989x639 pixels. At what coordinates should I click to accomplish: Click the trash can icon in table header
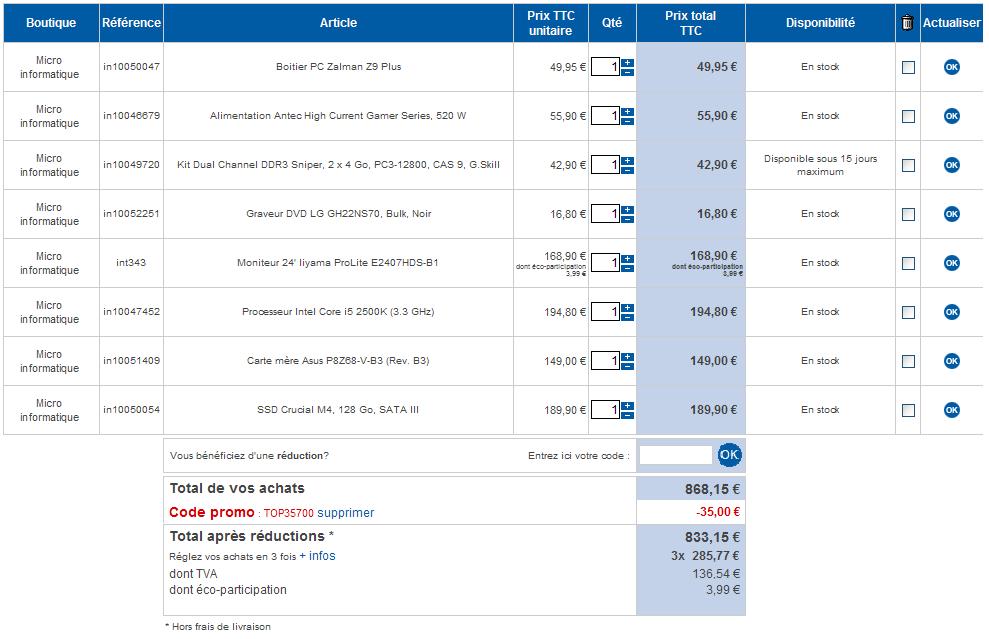click(x=907, y=23)
